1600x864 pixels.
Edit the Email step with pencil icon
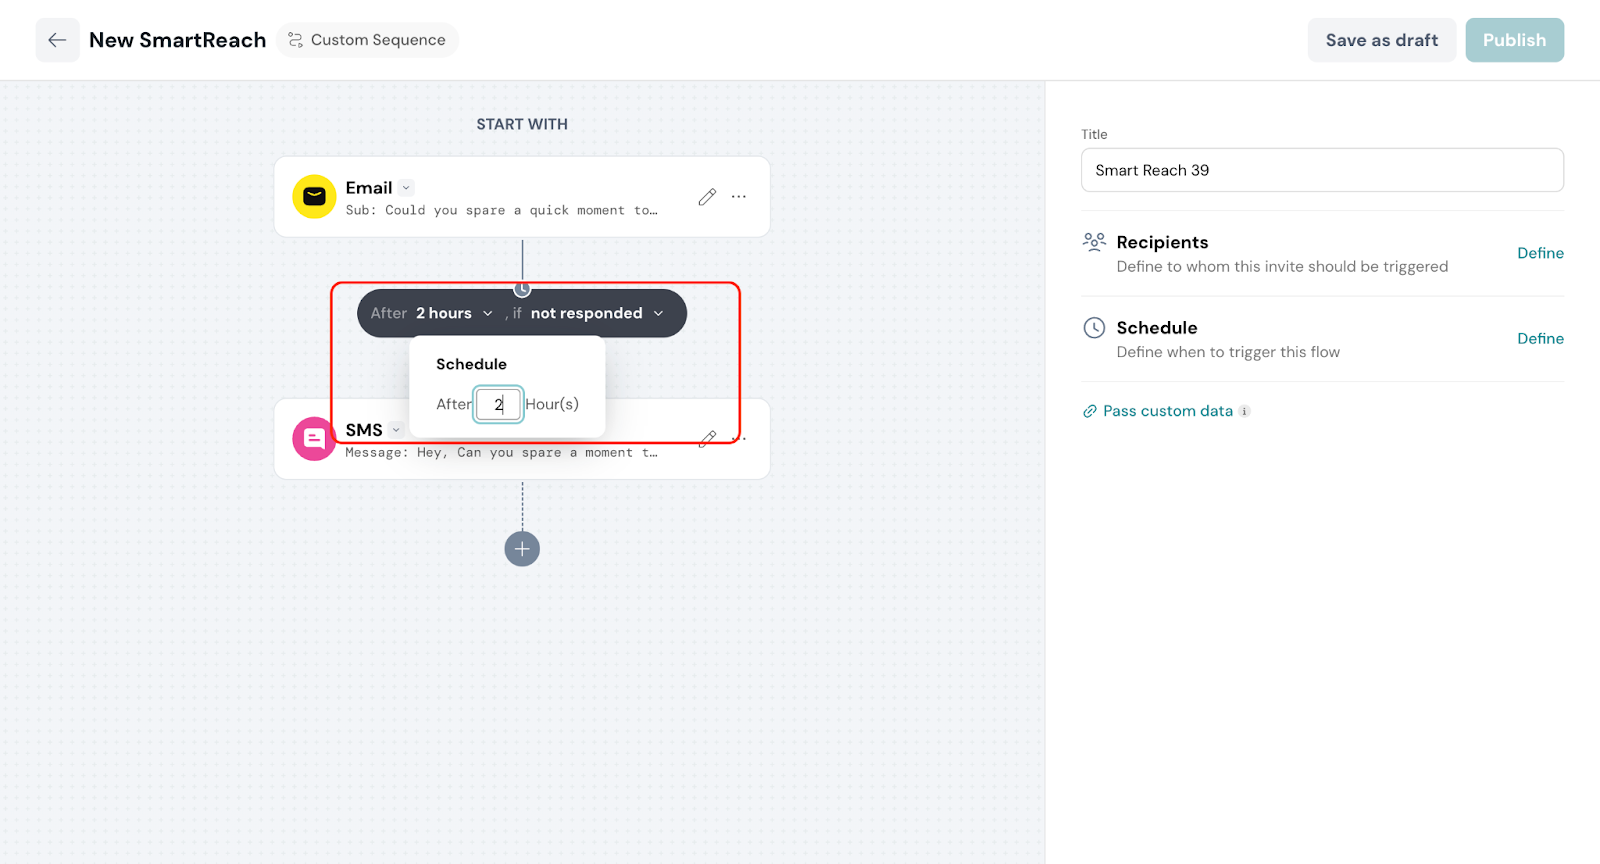pyautogui.click(x=707, y=197)
